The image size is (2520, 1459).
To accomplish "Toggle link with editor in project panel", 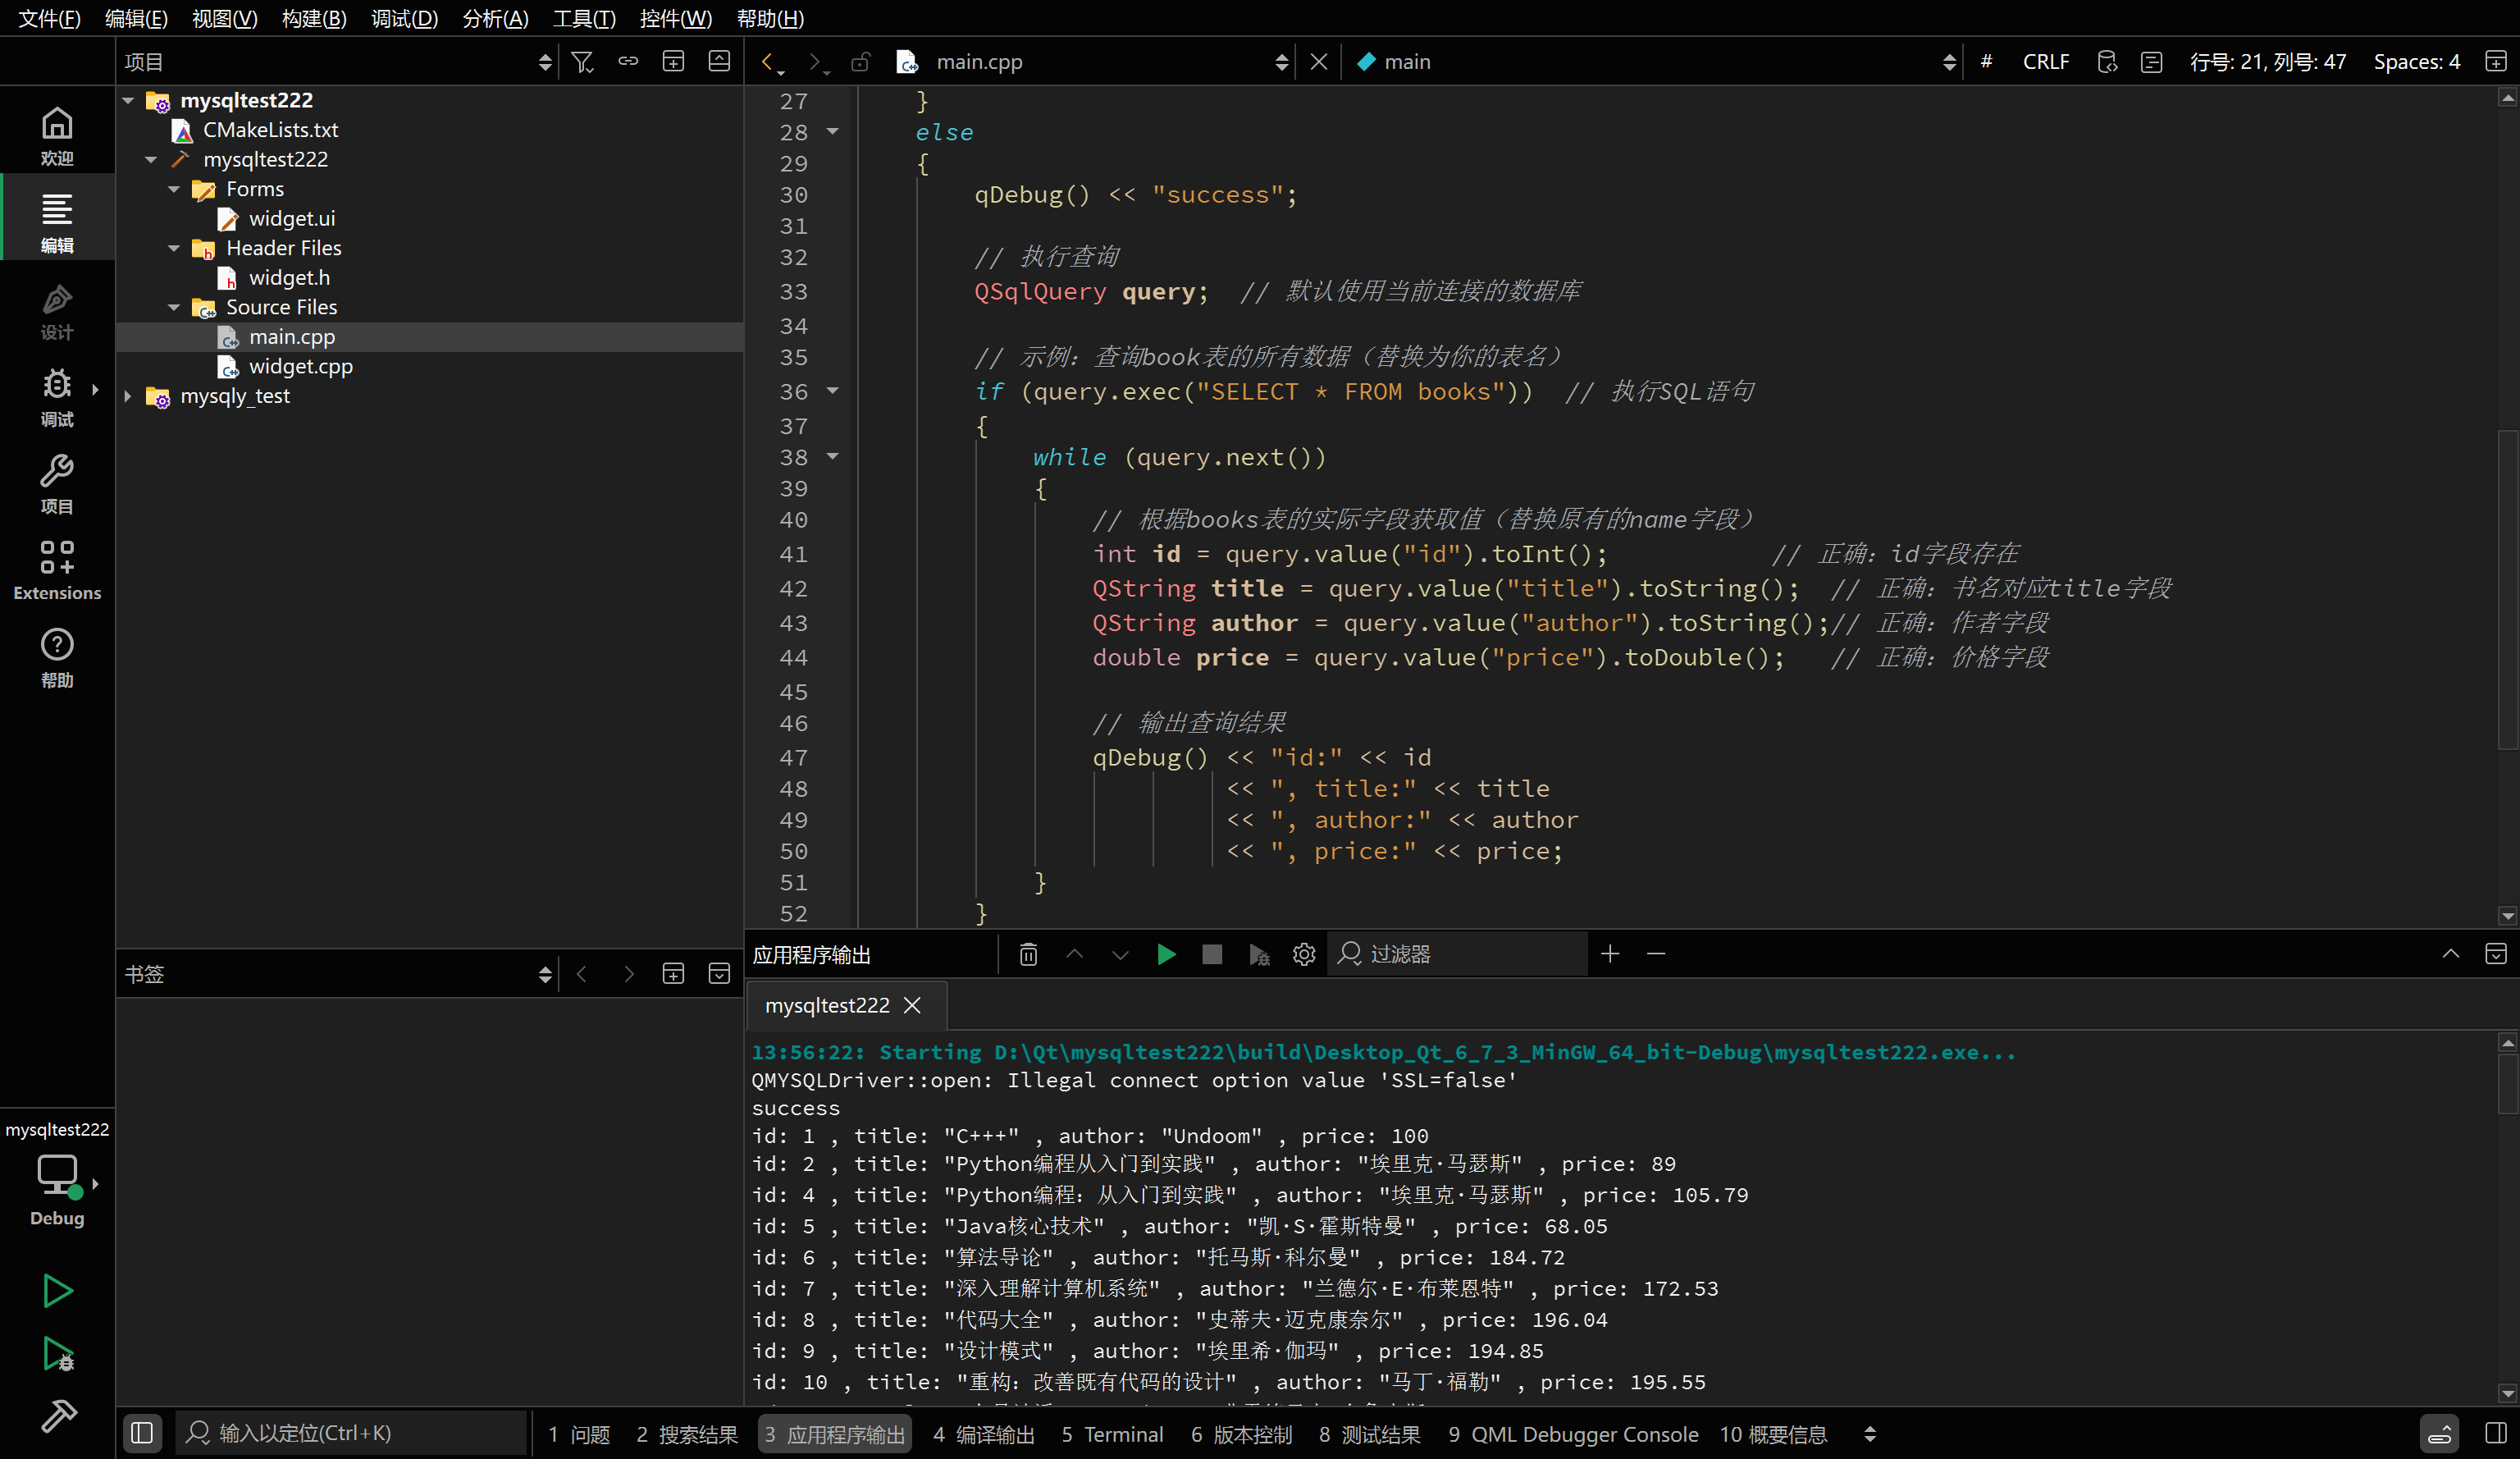I will (x=628, y=62).
